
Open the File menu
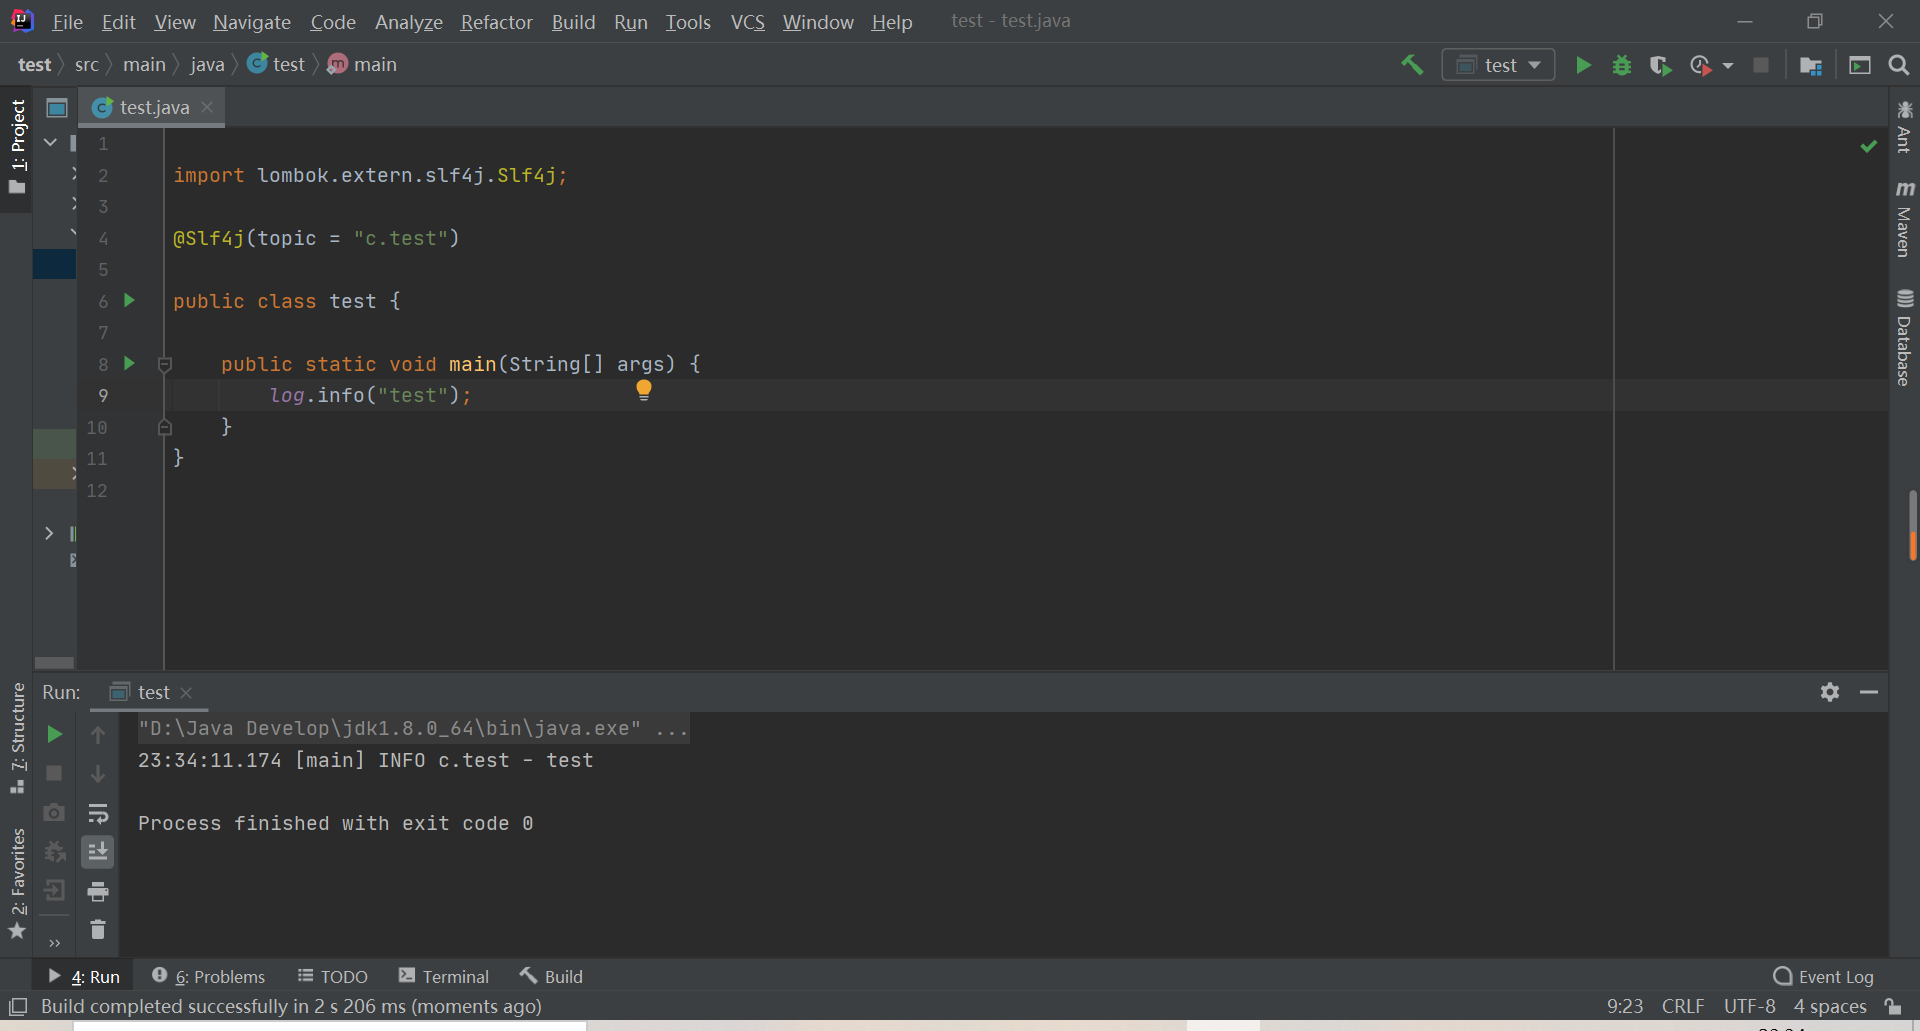[67, 21]
